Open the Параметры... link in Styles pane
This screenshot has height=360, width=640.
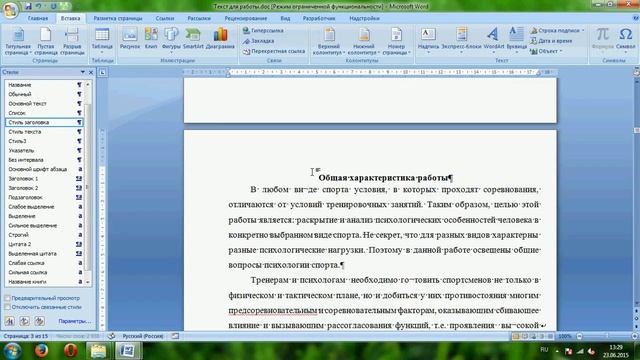click(74, 321)
